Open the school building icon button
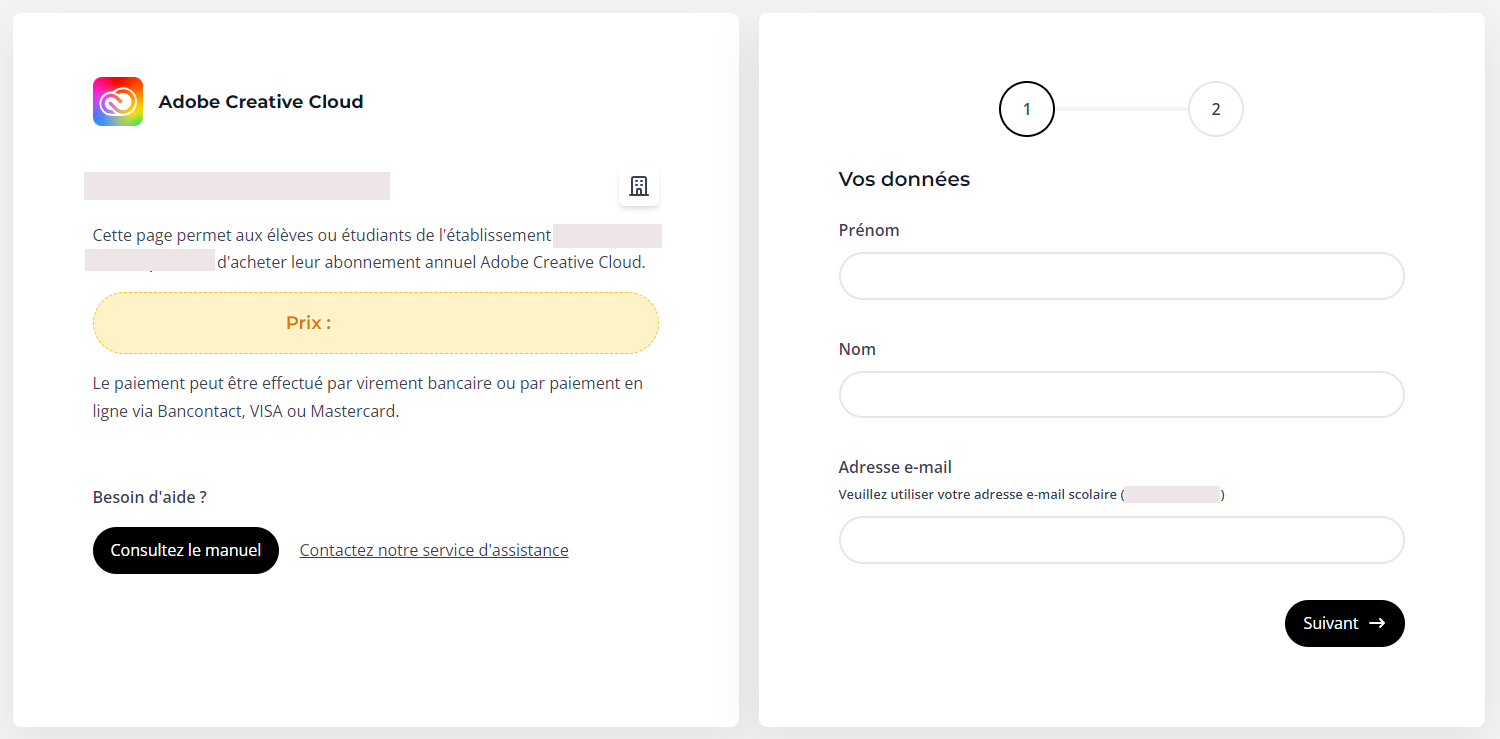1500x739 pixels. 639,186
